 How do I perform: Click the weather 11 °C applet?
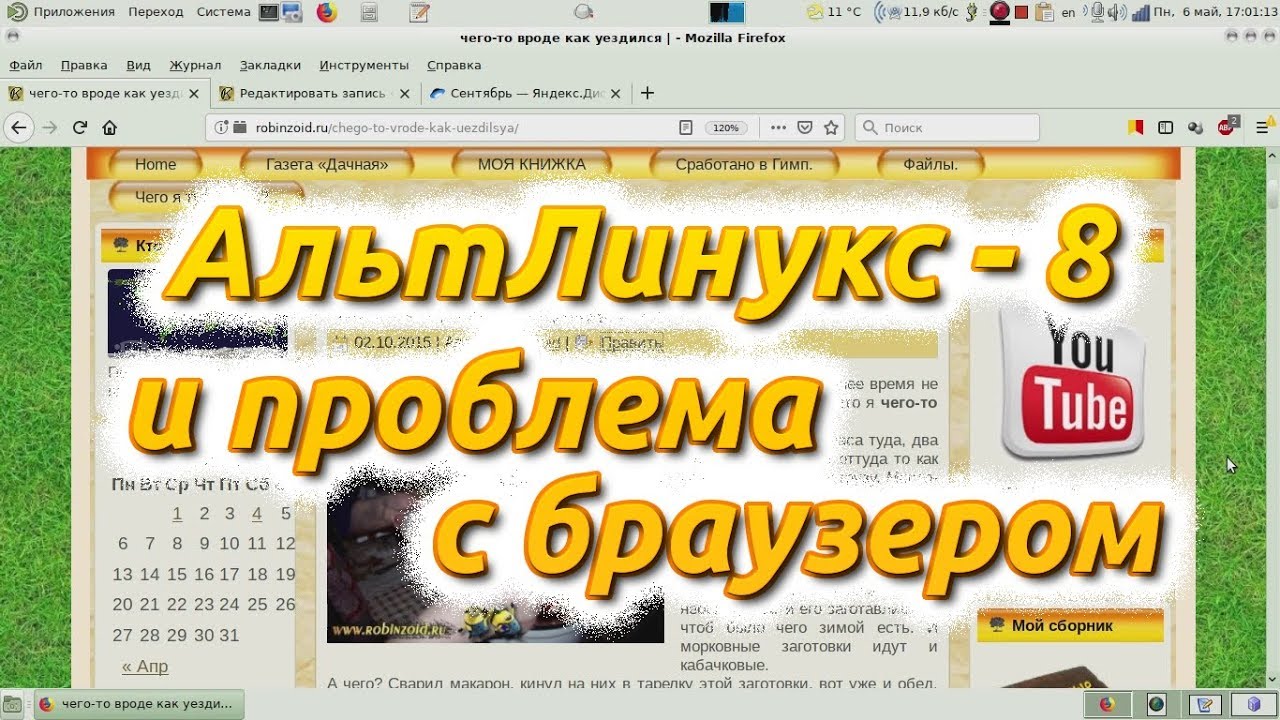point(834,12)
